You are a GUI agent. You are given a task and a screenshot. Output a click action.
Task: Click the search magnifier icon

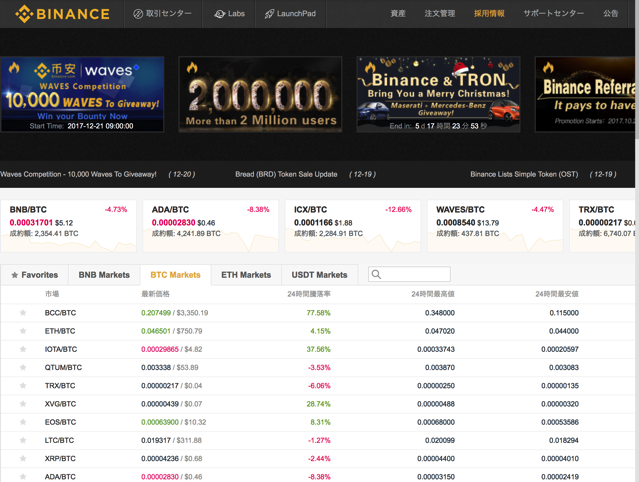click(377, 274)
